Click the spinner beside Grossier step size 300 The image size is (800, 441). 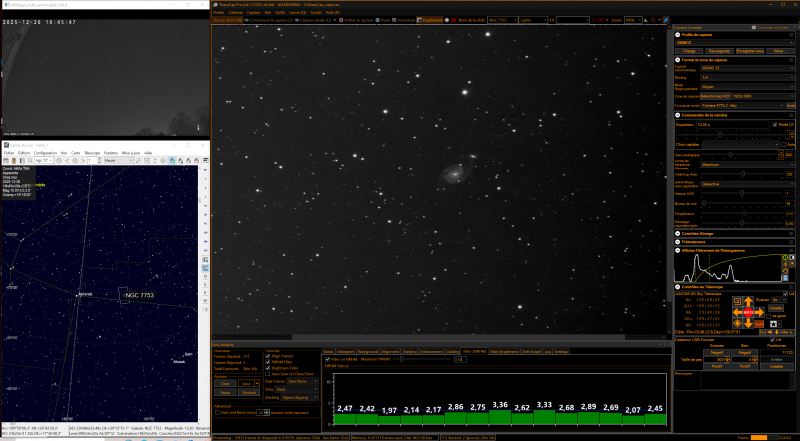(728, 359)
